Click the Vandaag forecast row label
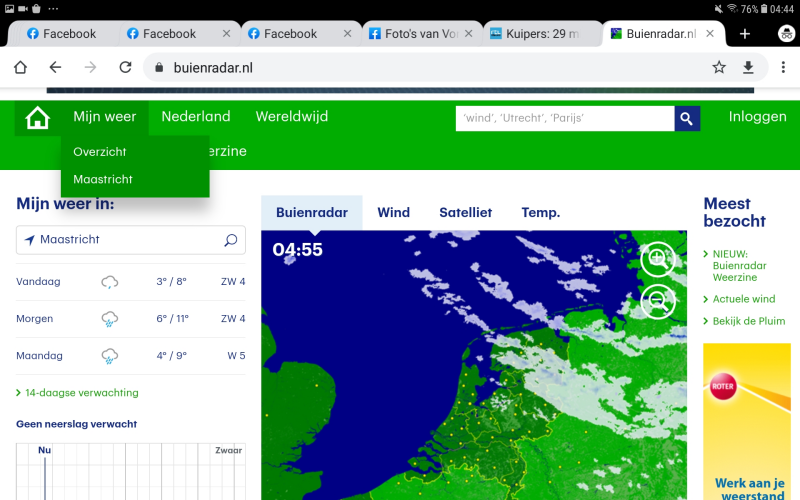Screen dimensions: 800x500 coord(38,282)
